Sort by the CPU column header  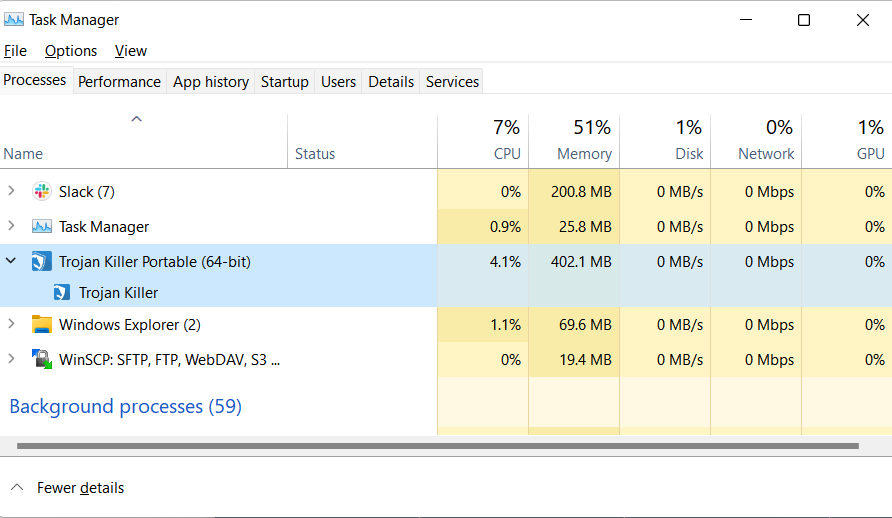pos(483,141)
